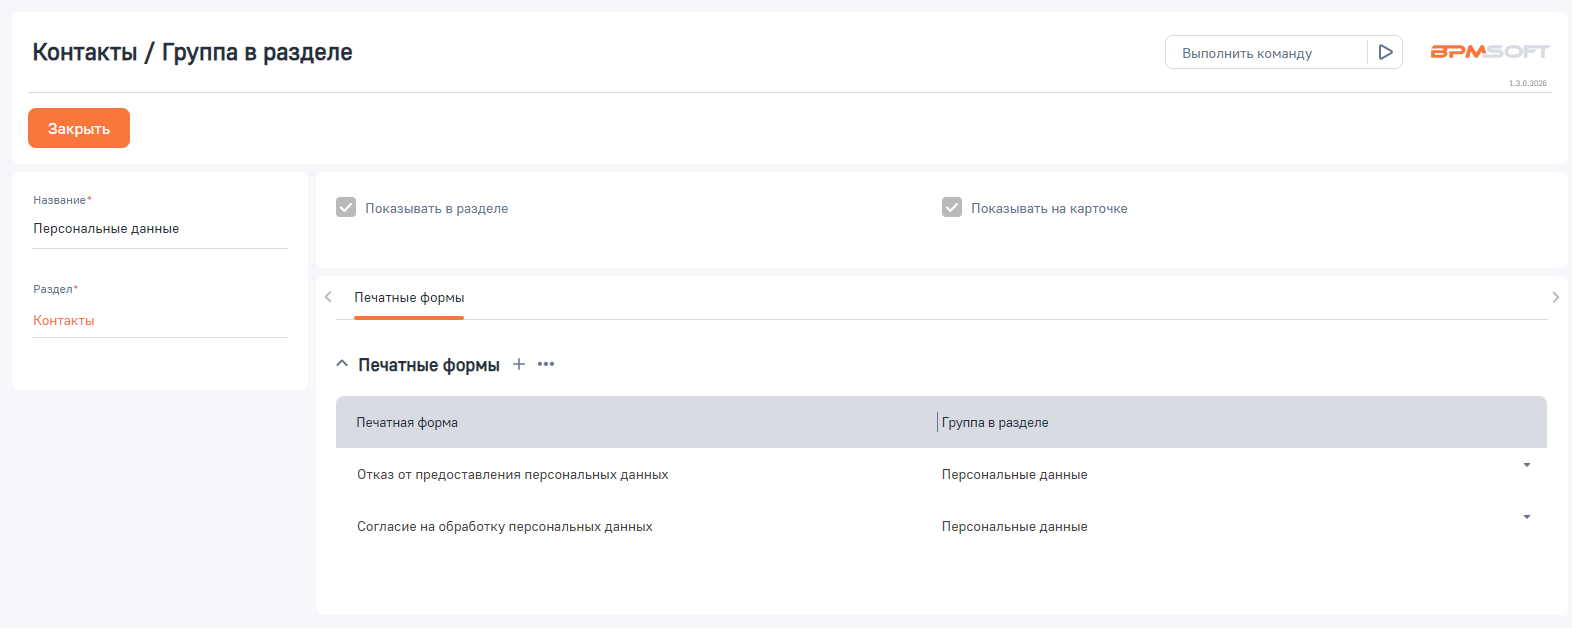Click the BPMSoft logo
This screenshot has width=1572, height=628.
click(1489, 52)
